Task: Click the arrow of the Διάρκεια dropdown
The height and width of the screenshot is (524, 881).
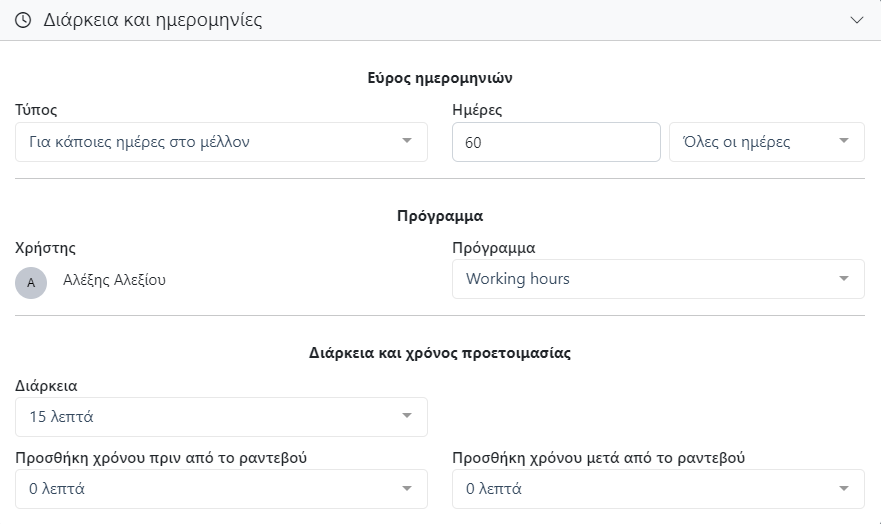Action: (x=407, y=416)
